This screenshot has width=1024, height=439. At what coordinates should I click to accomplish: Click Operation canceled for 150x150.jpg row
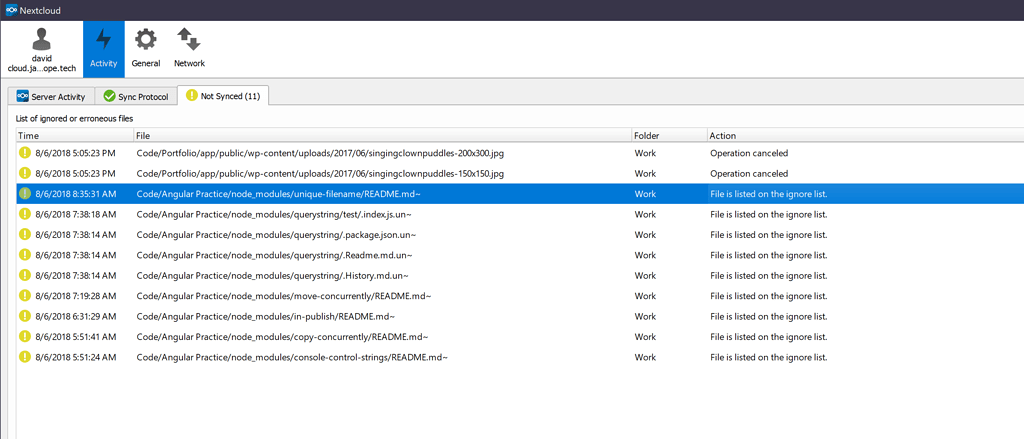coord(749,174)
